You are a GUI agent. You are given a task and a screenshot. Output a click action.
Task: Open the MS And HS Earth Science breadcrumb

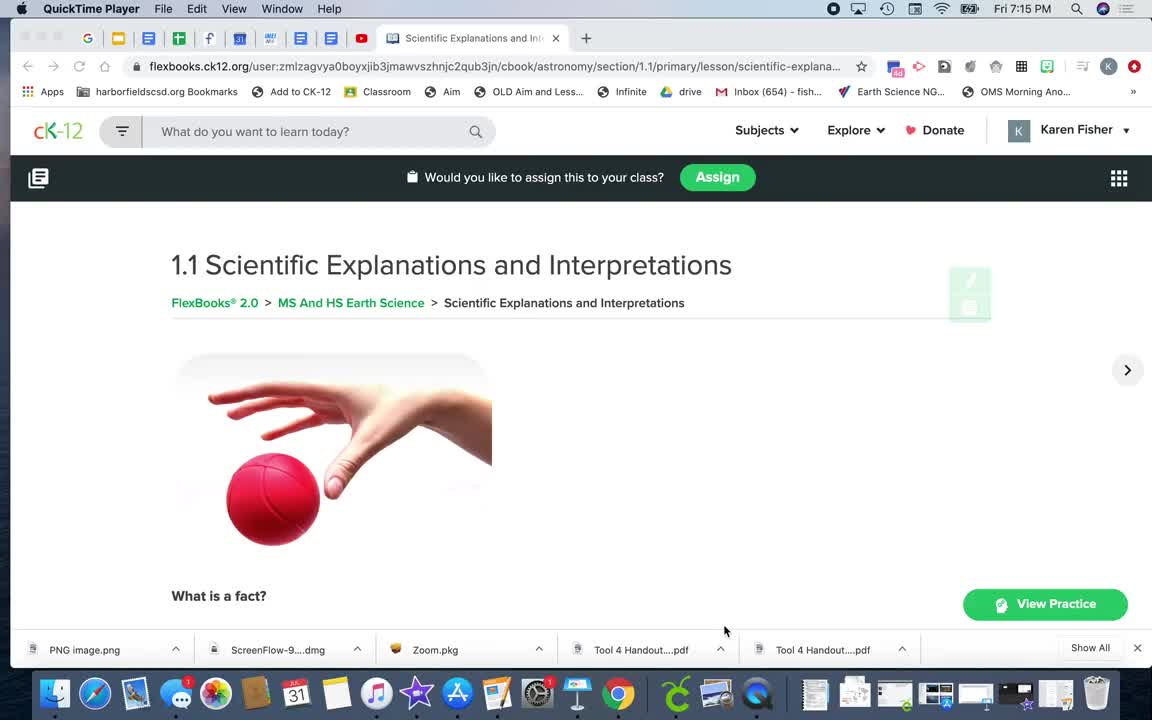[351, 303]
